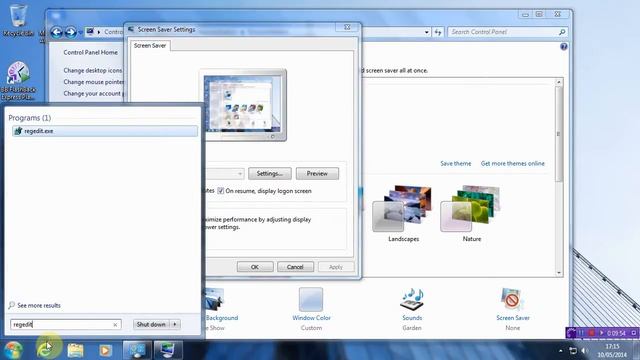This screenshot has width=640, height=360.
Task: Cancel the Screen Saver Settings dialog
Action: coord(295,267)
